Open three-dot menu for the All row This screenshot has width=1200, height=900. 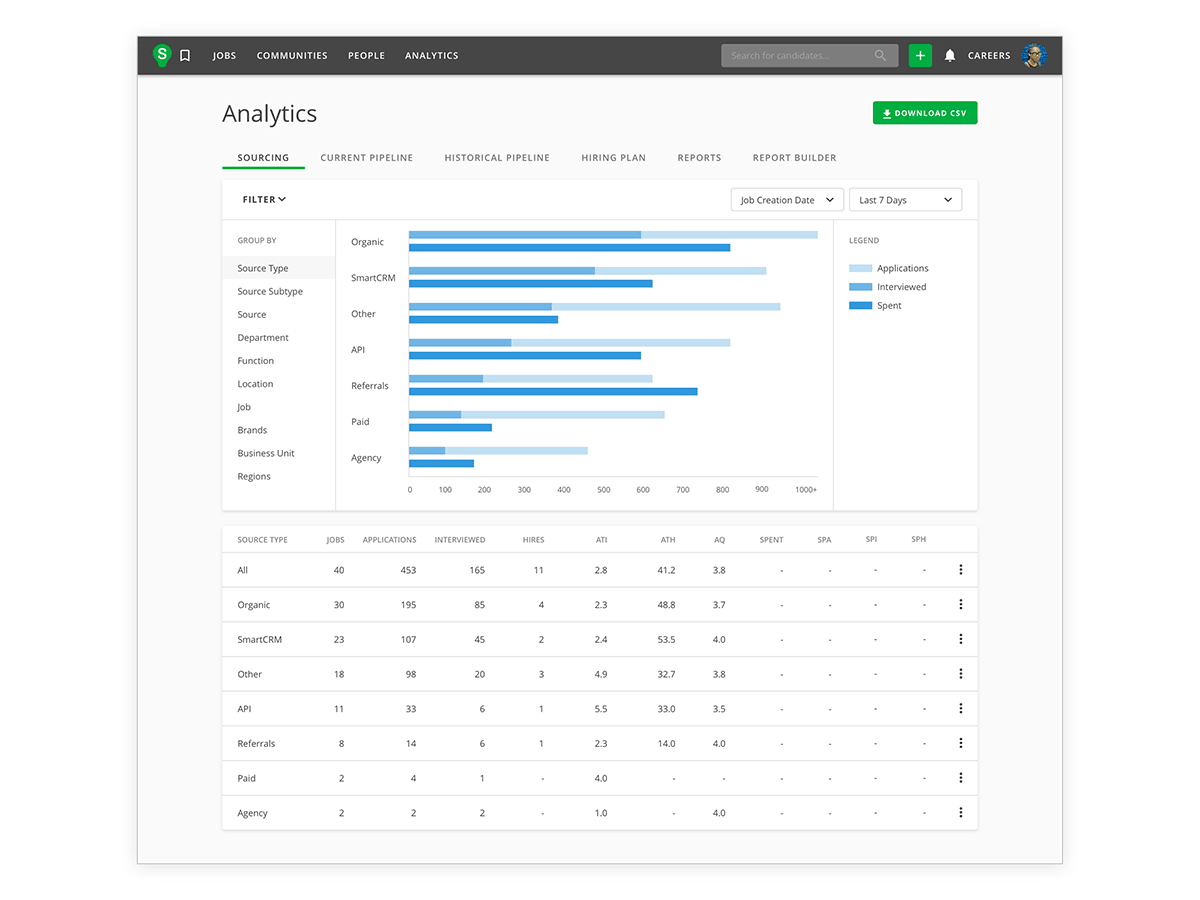960,570
